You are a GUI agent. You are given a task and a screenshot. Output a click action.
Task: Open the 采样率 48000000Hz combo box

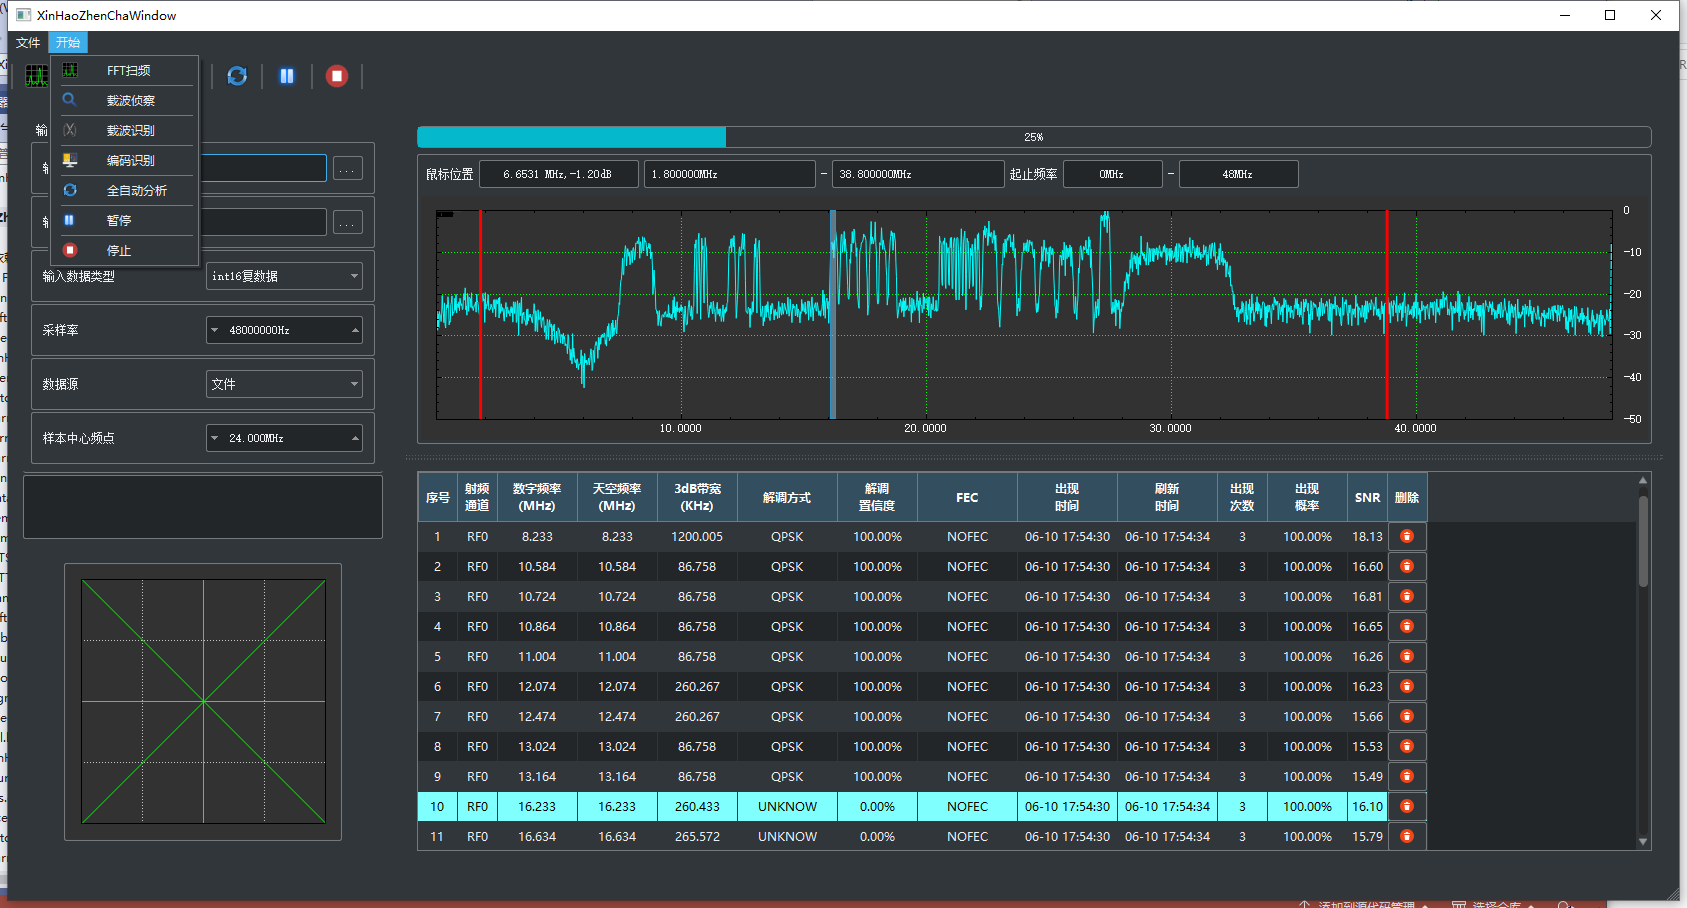click(x=284, y=330)
